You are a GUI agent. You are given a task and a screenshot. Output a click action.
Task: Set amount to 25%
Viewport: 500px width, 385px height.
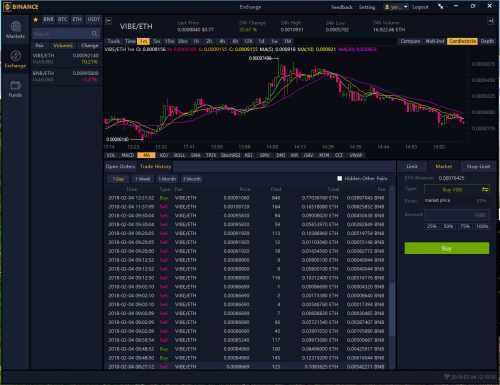coord(432,226)
